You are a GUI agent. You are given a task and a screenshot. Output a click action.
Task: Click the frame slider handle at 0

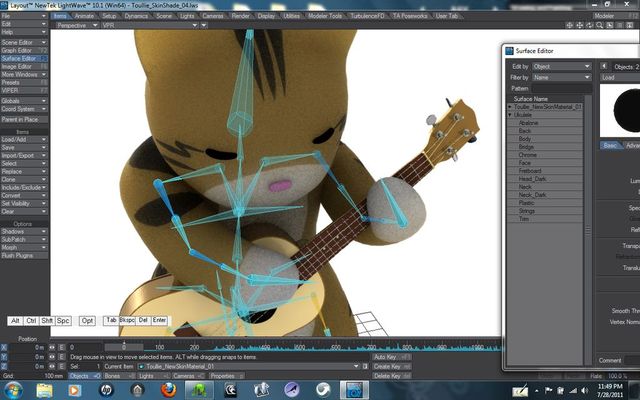click(x=124, y=347)
